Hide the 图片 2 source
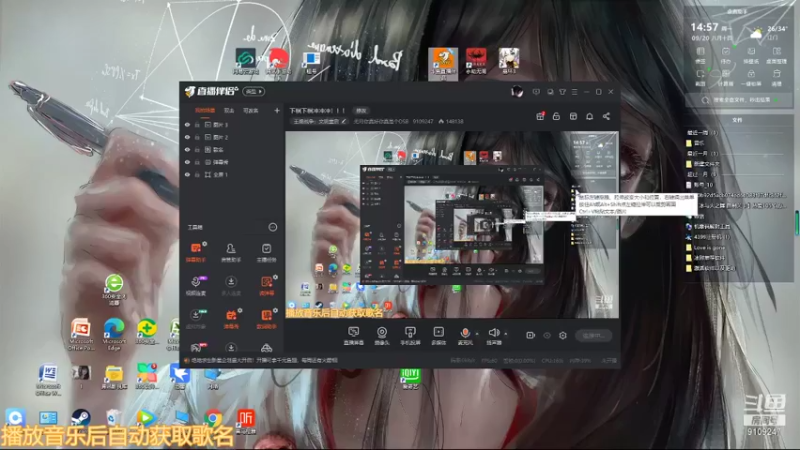This screenshot has height=450, width=800. pos(187,137)
